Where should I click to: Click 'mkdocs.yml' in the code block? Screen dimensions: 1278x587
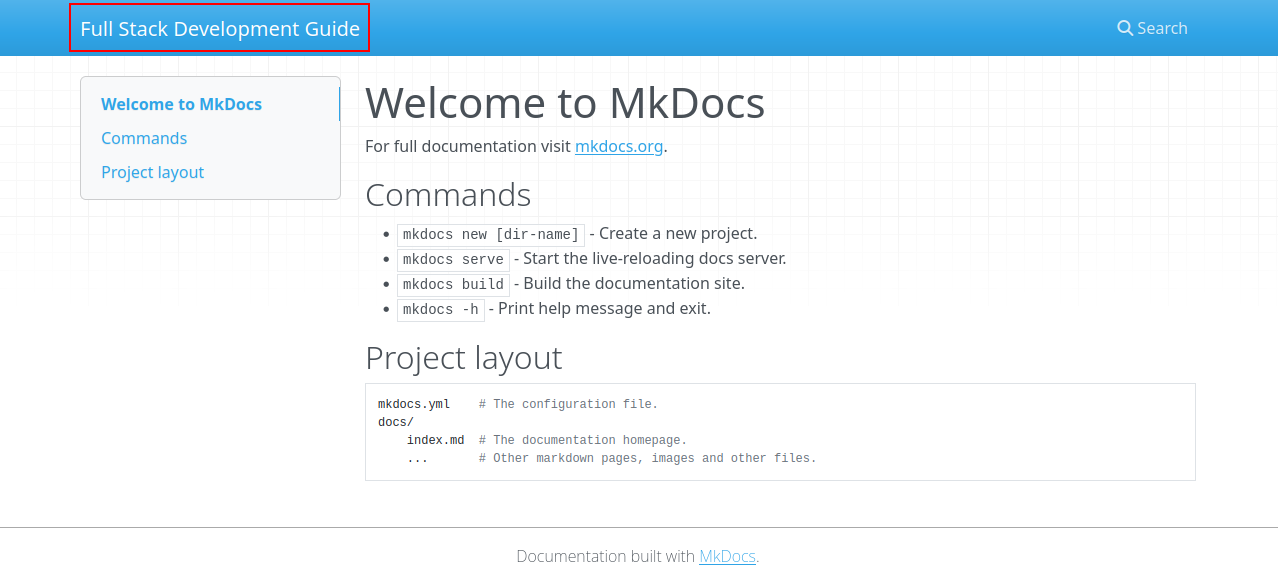coord(414,404)
